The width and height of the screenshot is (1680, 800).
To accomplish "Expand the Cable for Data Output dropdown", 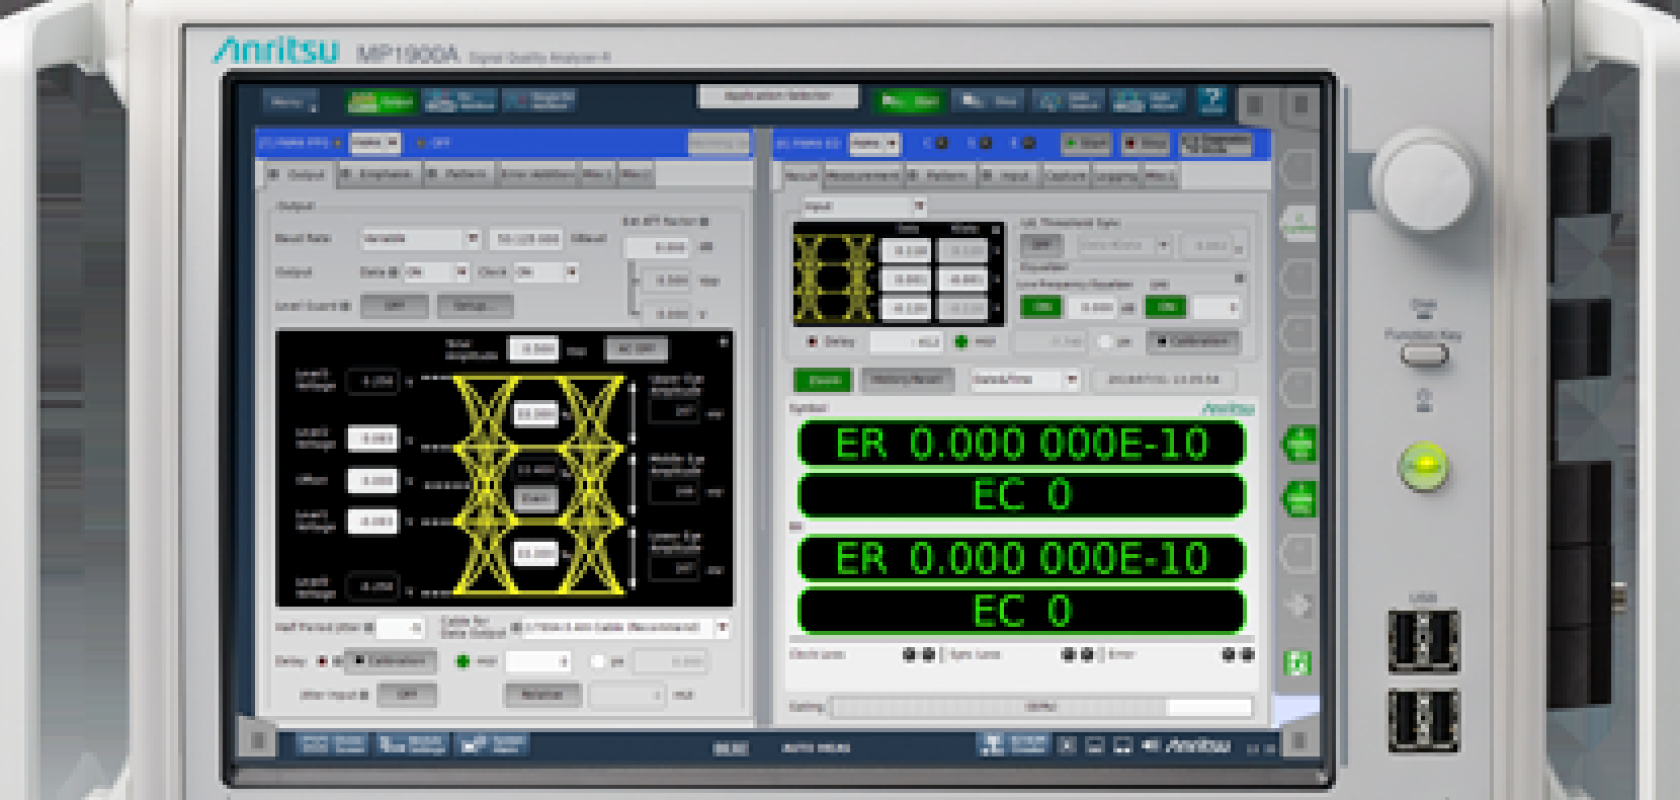I will click(x=722, y=628).
